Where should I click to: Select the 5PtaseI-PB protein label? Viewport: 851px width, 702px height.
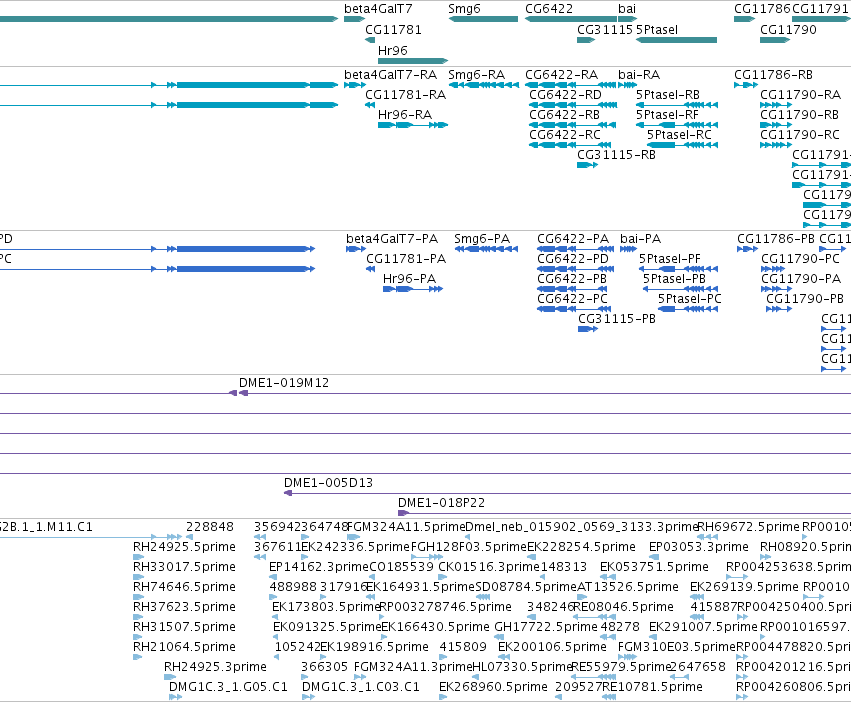tap(675, 279)
